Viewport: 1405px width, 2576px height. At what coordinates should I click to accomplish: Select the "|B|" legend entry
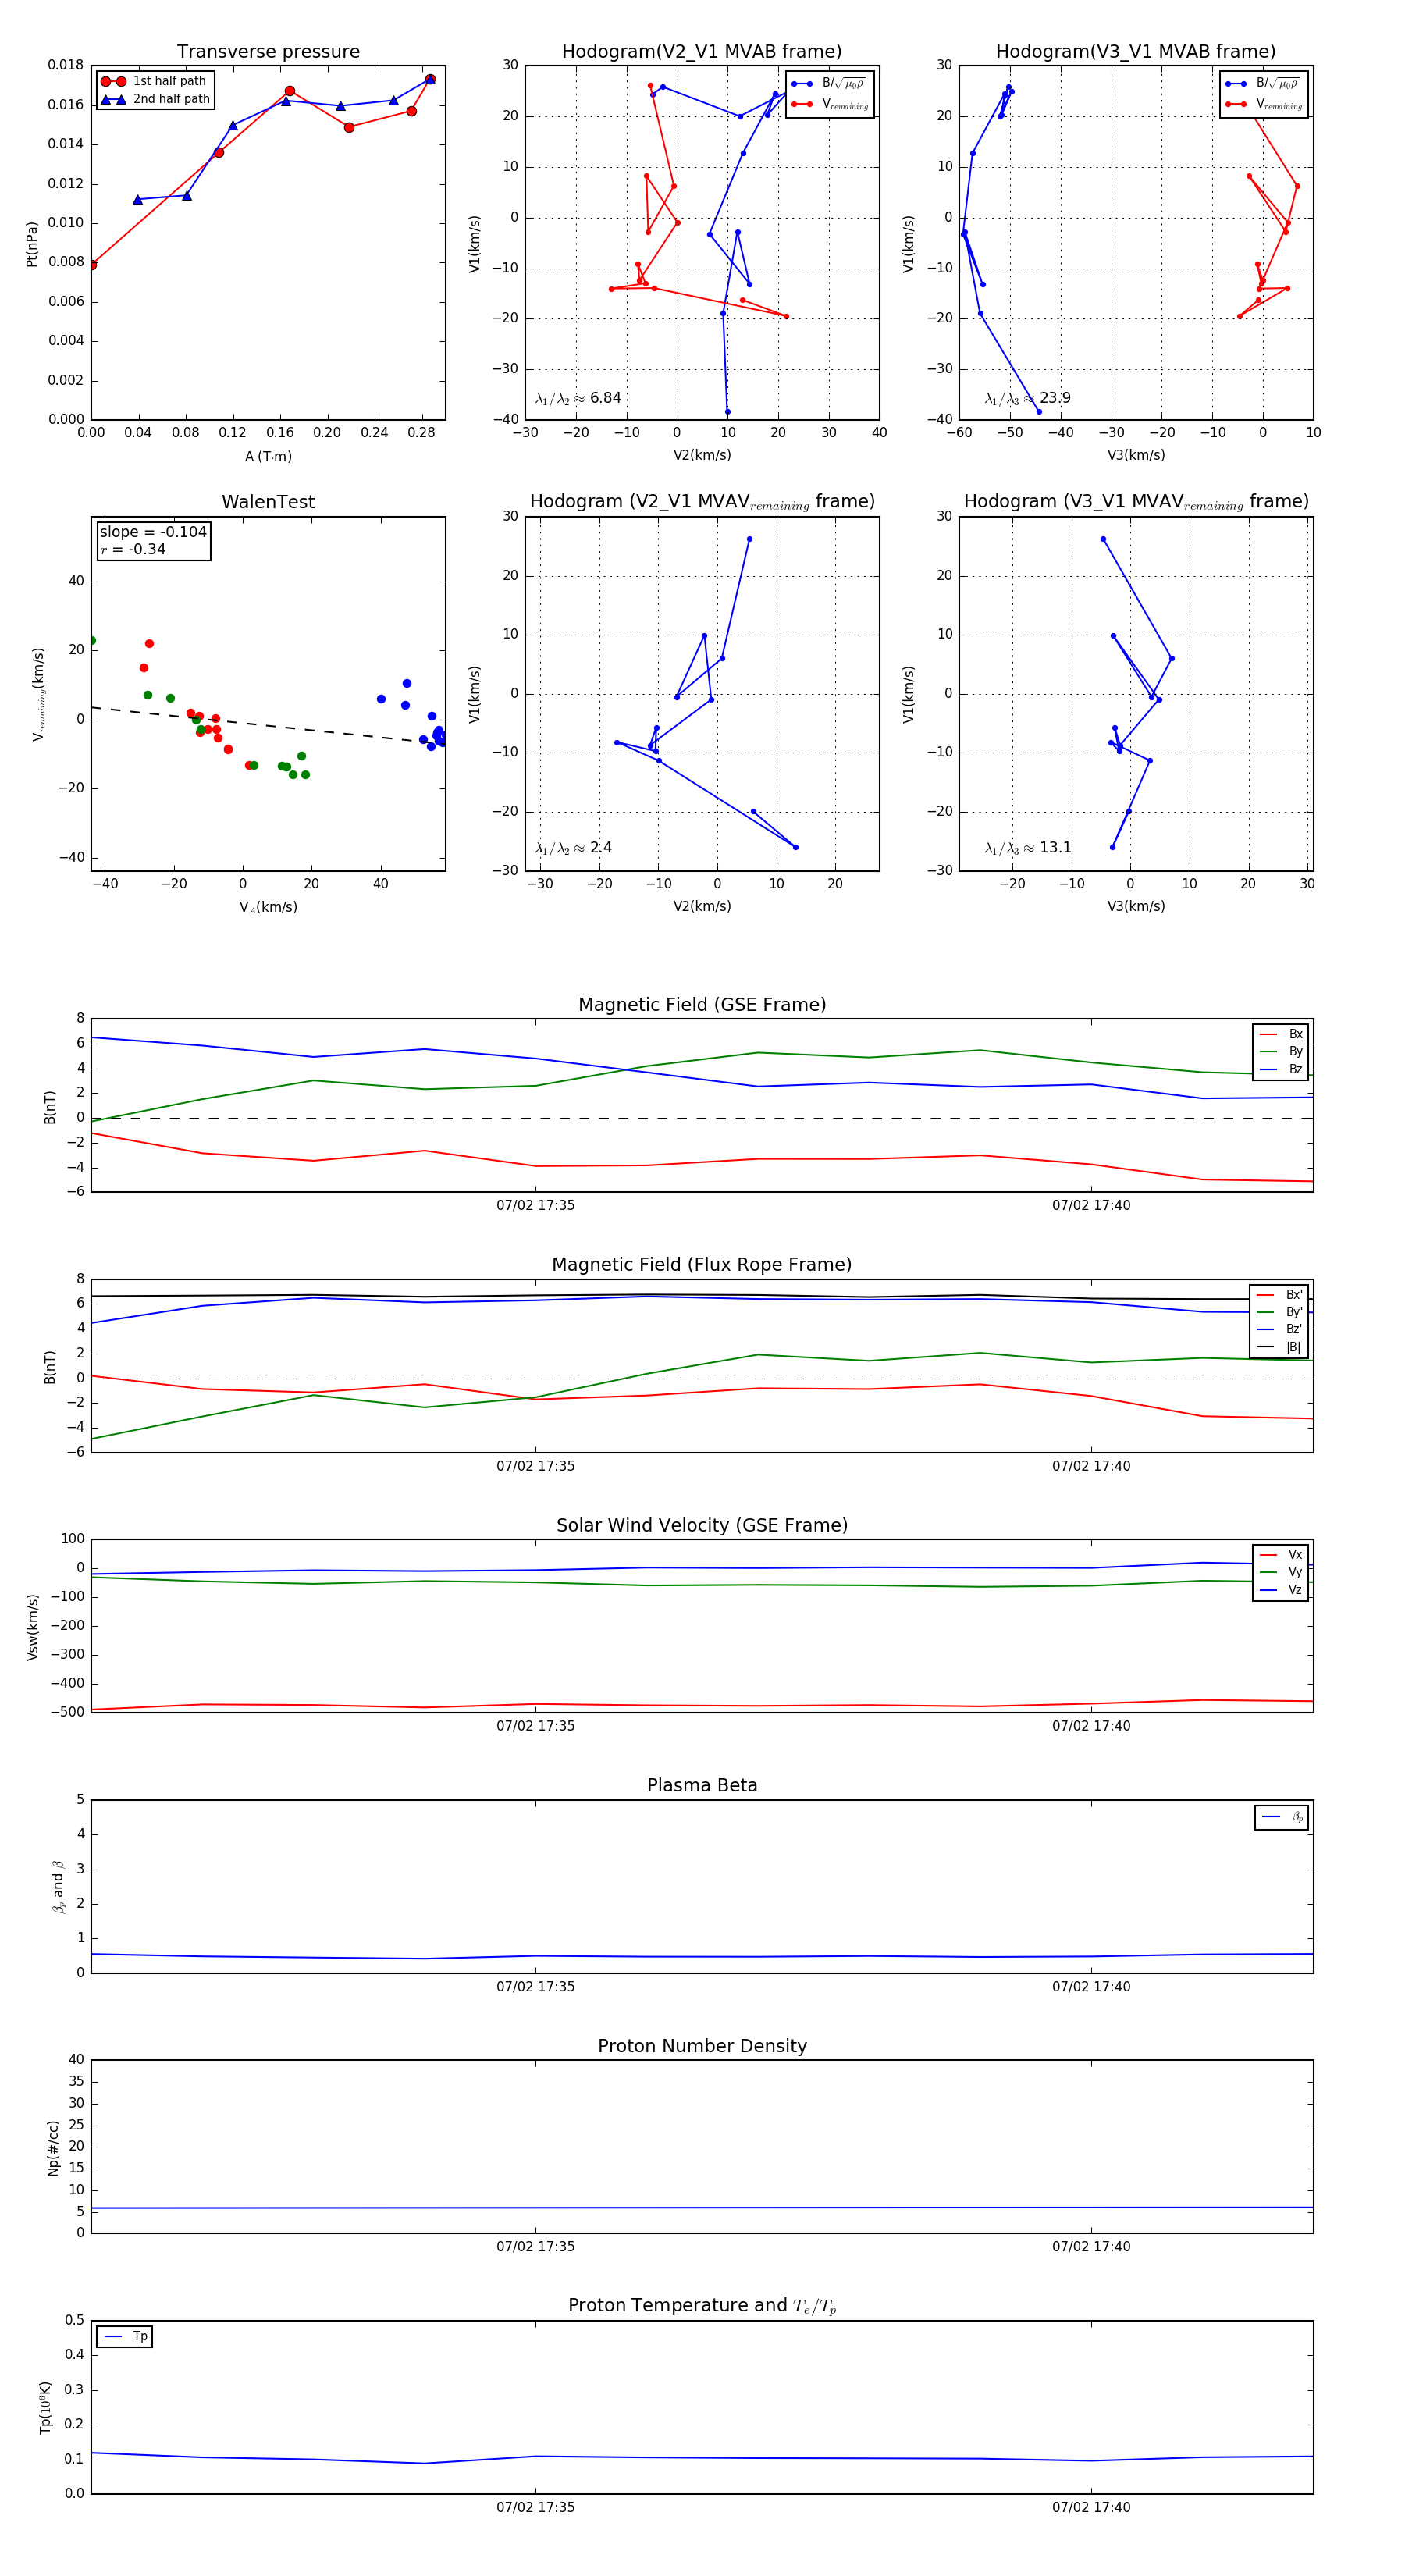tap(1279, 1348)
